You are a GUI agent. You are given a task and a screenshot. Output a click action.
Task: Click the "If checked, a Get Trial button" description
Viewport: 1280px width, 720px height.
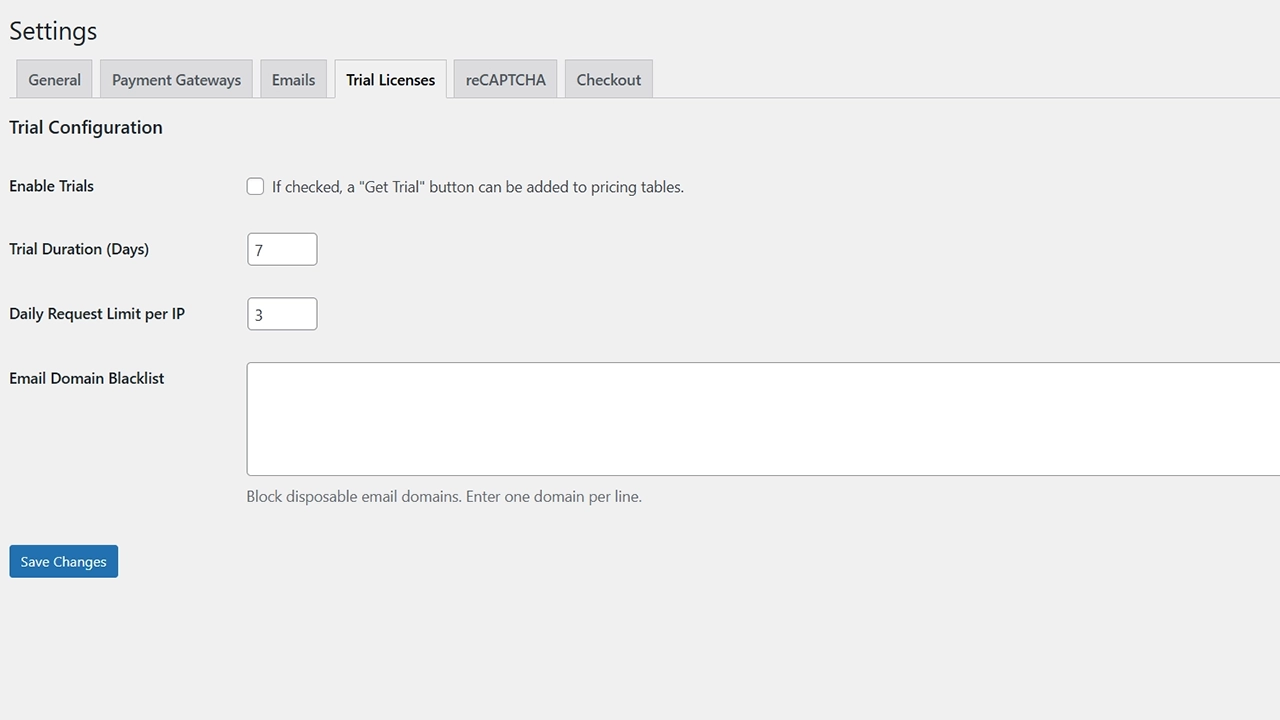pos(477,187)
